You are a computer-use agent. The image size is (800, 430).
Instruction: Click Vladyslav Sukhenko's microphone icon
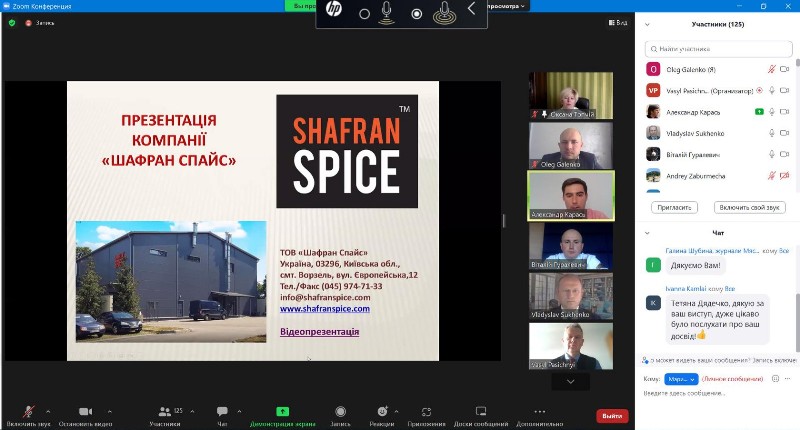[772, 133]
